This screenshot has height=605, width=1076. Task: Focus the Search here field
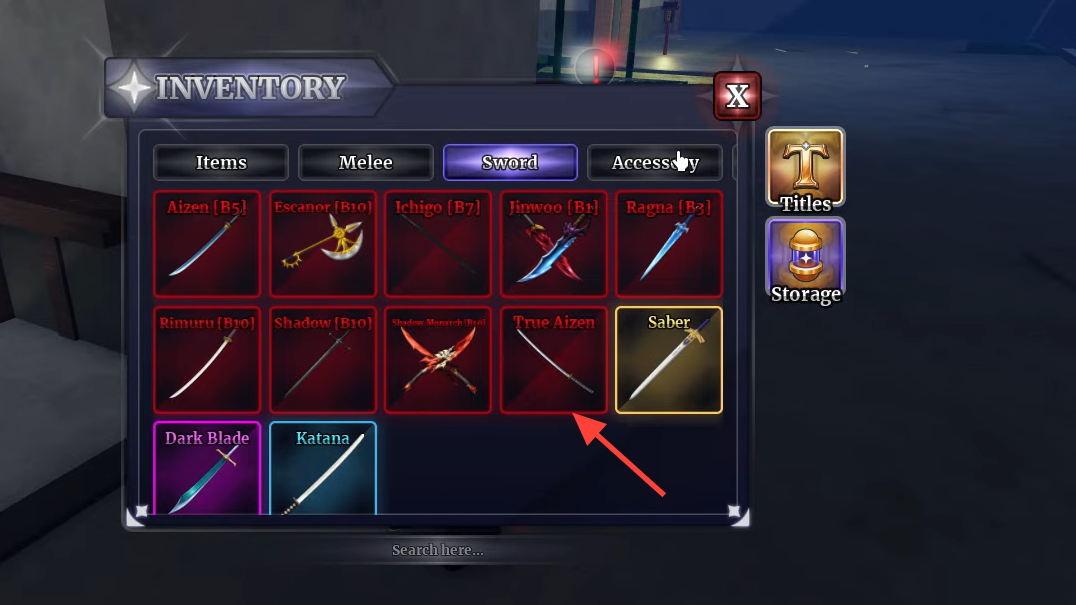click(x=437, y=550)
